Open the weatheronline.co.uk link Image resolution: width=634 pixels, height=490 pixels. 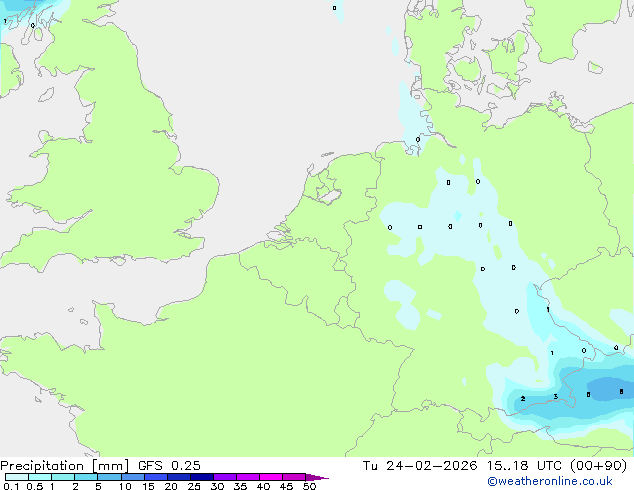coord(550,481)
